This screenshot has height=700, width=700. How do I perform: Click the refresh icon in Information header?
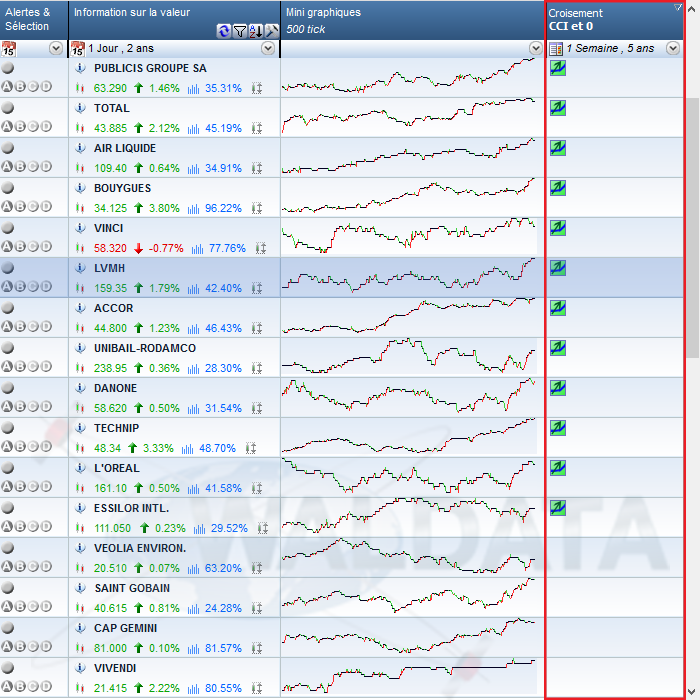pyautogui.click(x=224, y=31)
